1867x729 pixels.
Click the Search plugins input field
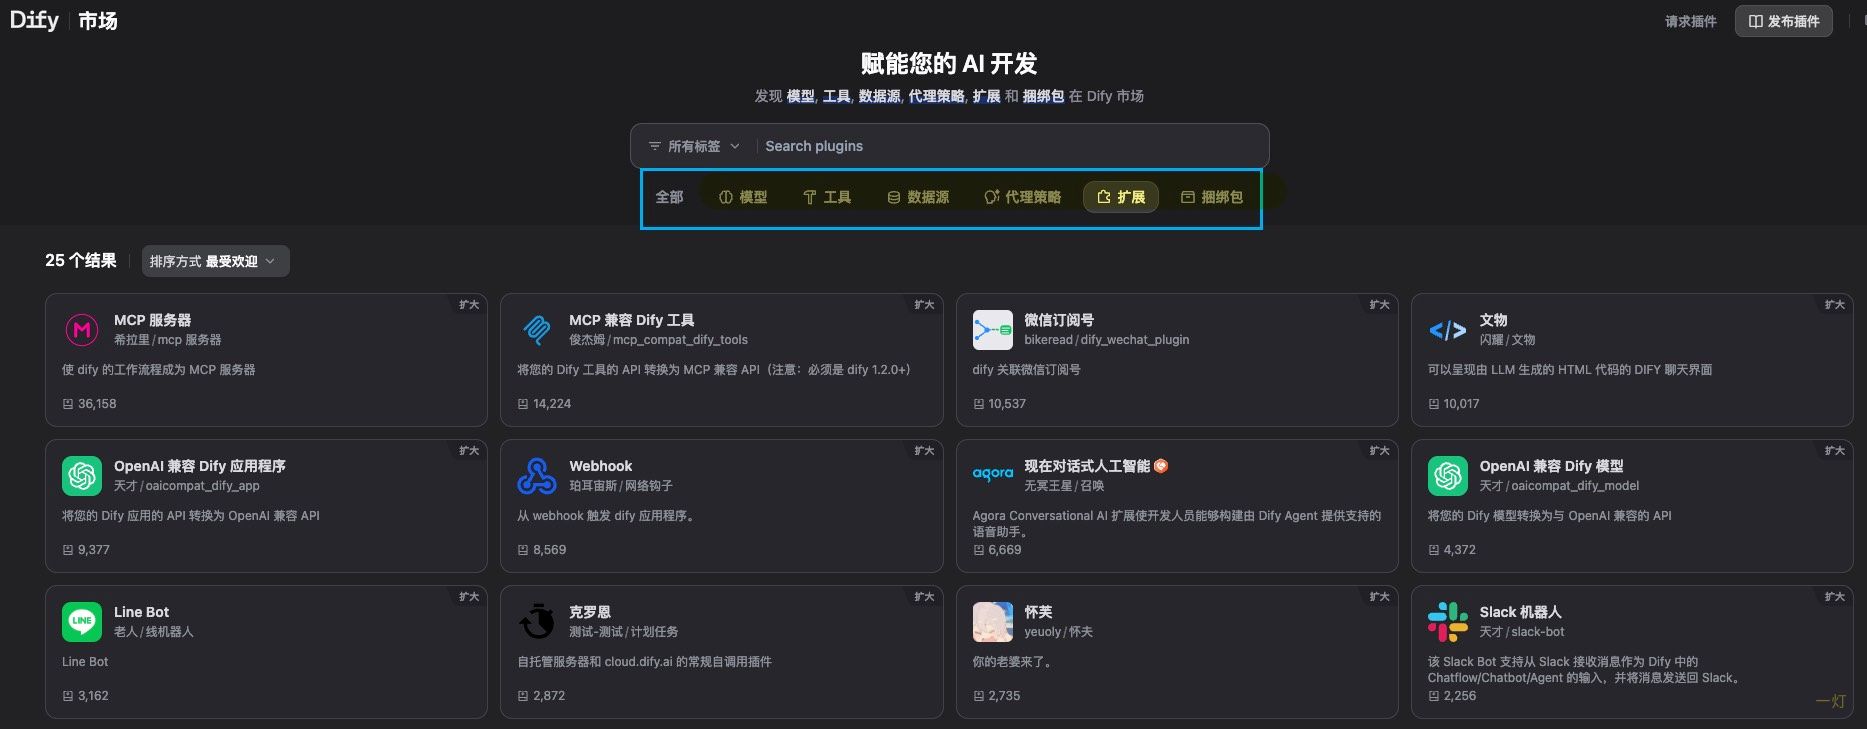(x=1010, y=146)
